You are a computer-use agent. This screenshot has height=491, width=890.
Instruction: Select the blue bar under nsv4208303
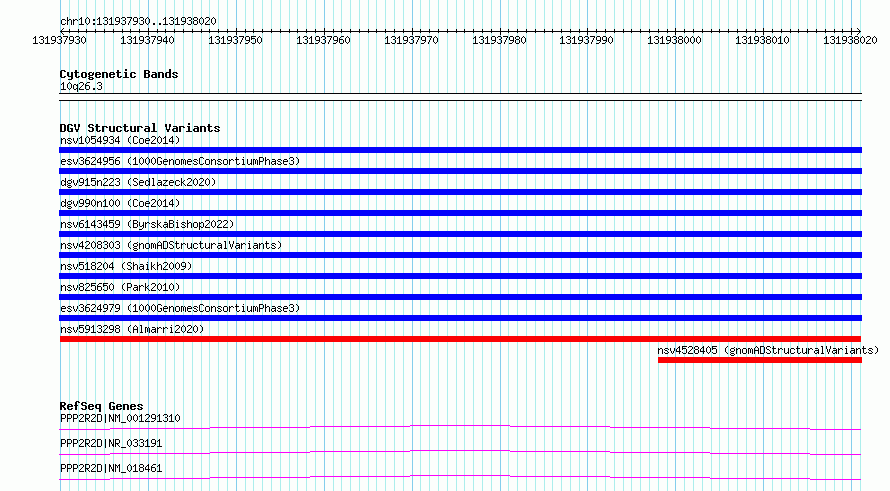460,255
